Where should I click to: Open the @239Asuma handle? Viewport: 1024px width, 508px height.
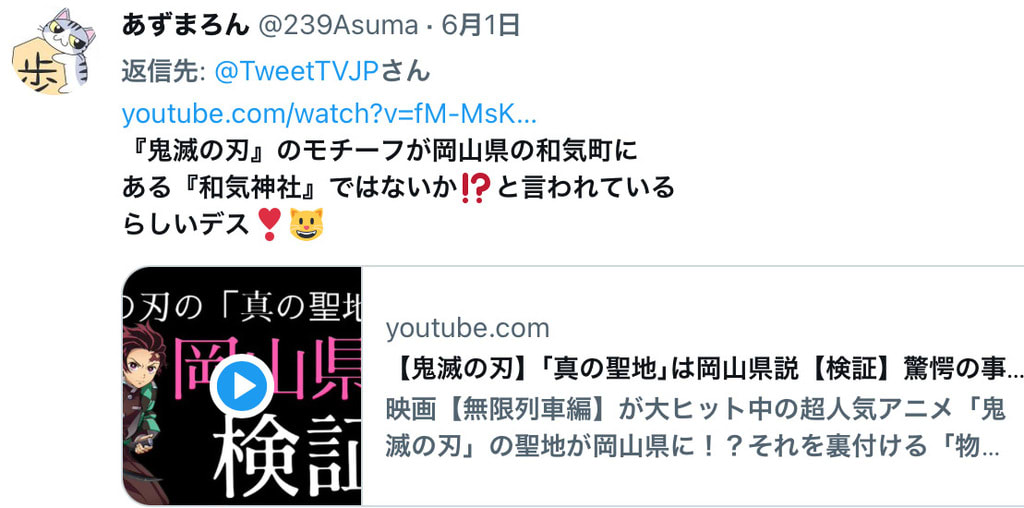[338, 25]
